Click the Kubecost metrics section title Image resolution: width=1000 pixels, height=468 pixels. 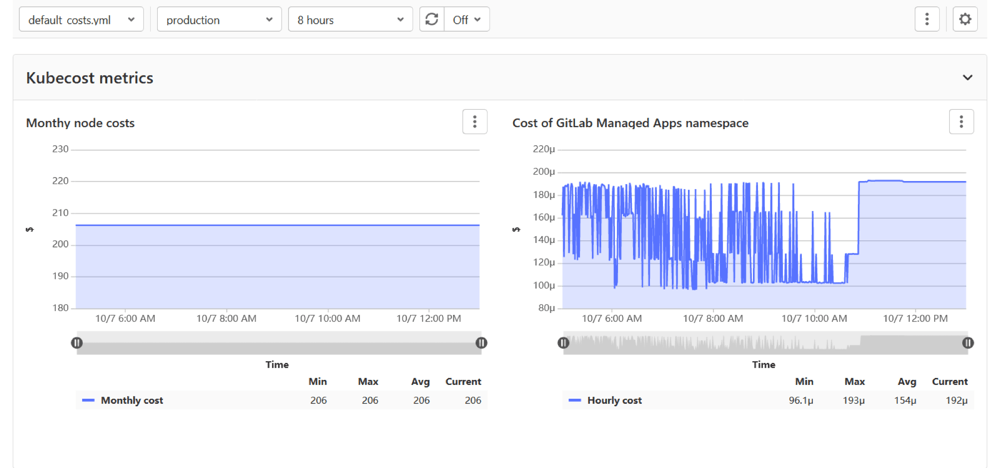pos(90,78)
